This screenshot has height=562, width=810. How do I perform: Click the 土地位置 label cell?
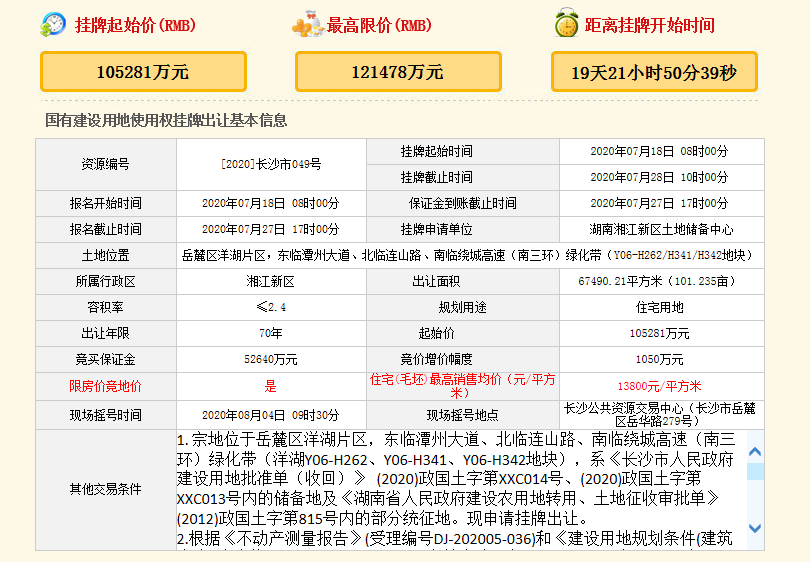click(106, 255)
